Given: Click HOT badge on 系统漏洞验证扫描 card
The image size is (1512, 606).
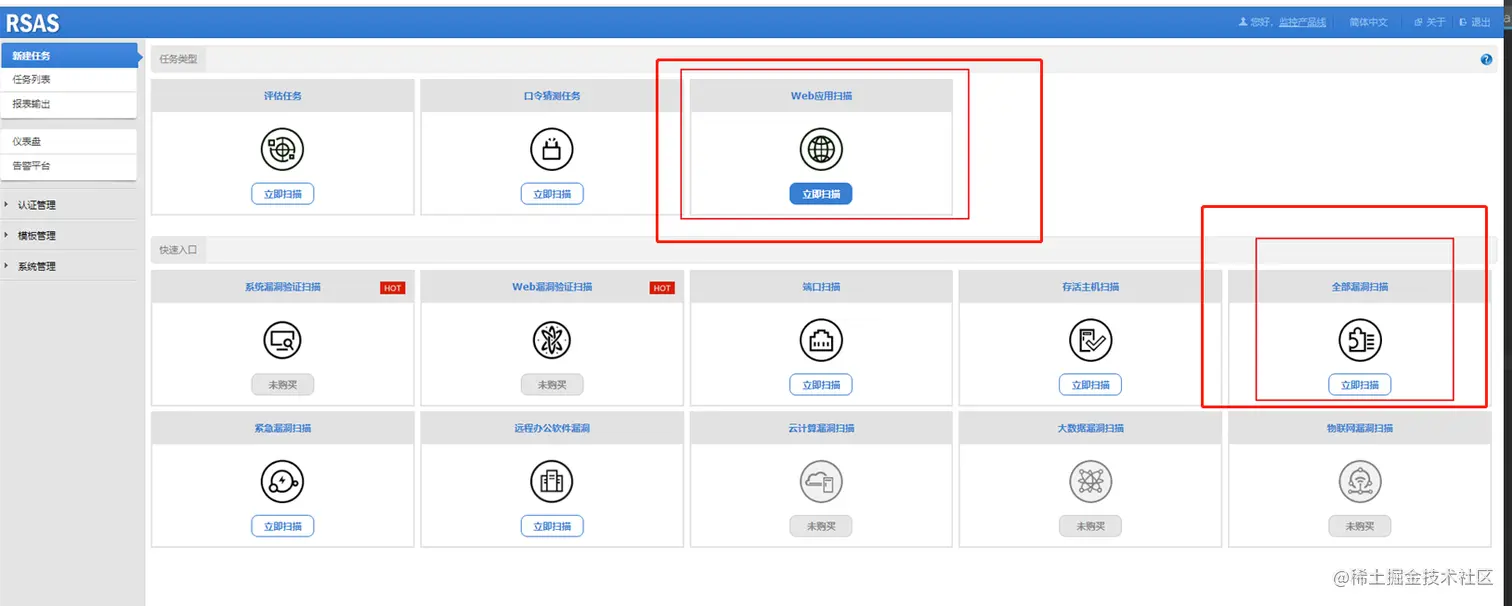Looking at the screenshot, I should point(393,288).
